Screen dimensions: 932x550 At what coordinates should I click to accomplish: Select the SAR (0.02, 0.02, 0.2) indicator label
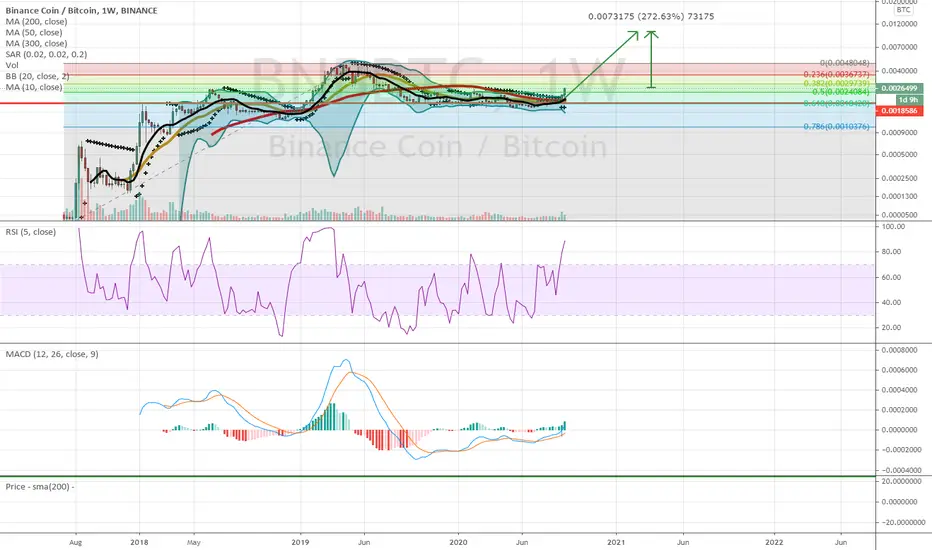(x=46, y=54)
